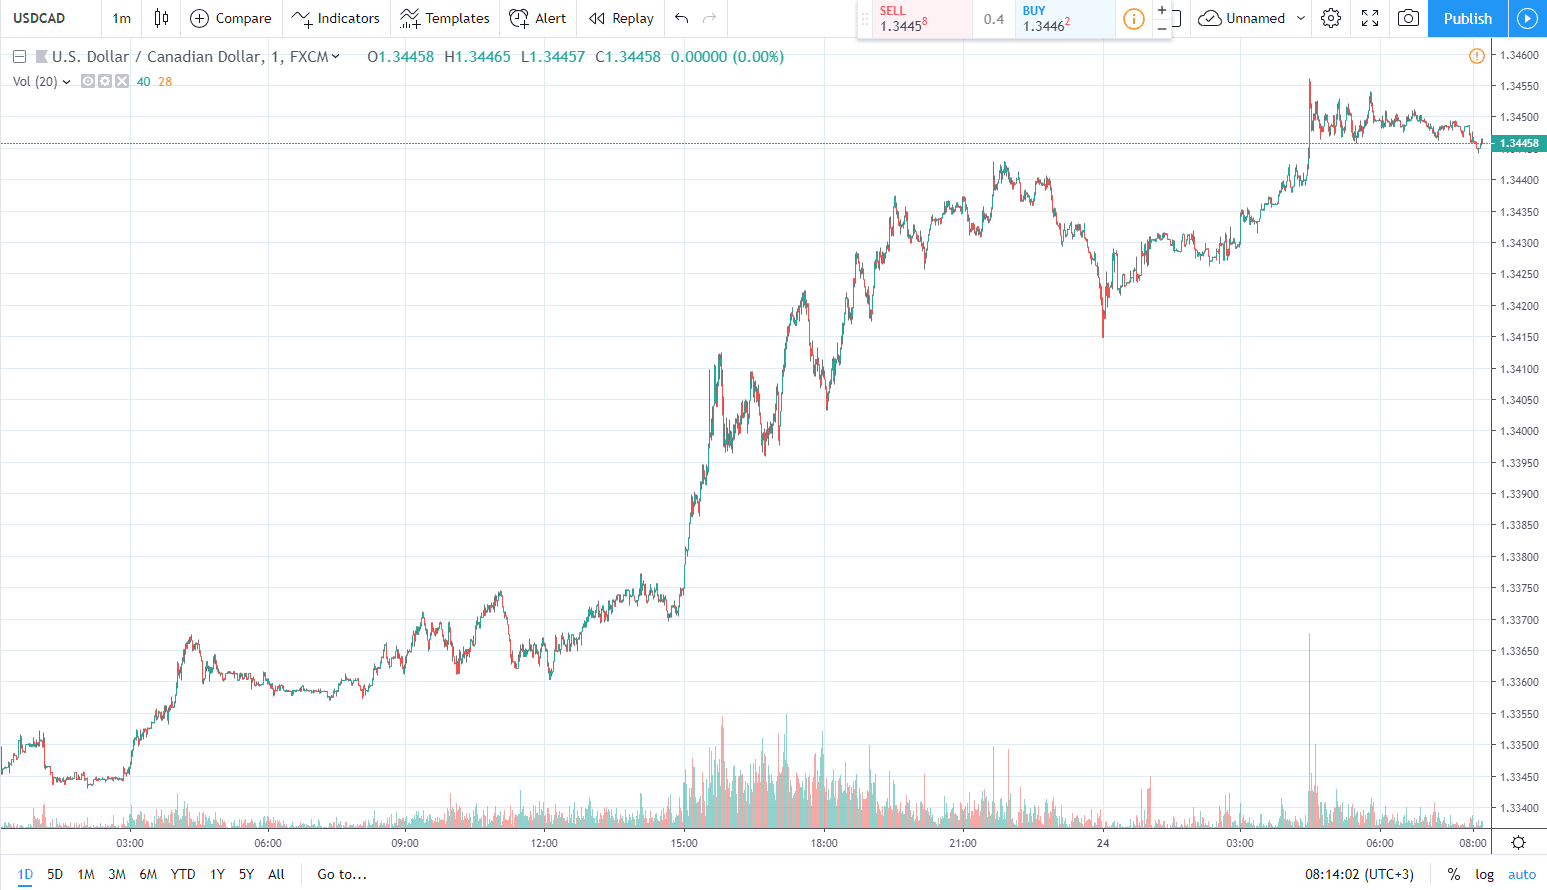Select the 6M date range

(148, 874)
